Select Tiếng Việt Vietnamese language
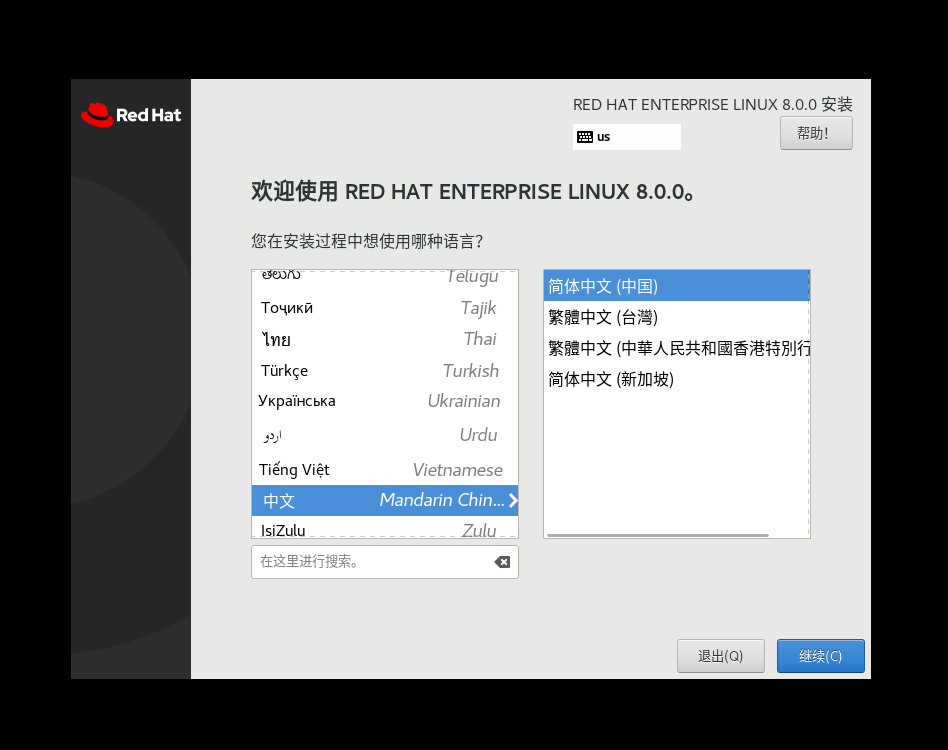The image size is (948, 750). pos(384,470)
